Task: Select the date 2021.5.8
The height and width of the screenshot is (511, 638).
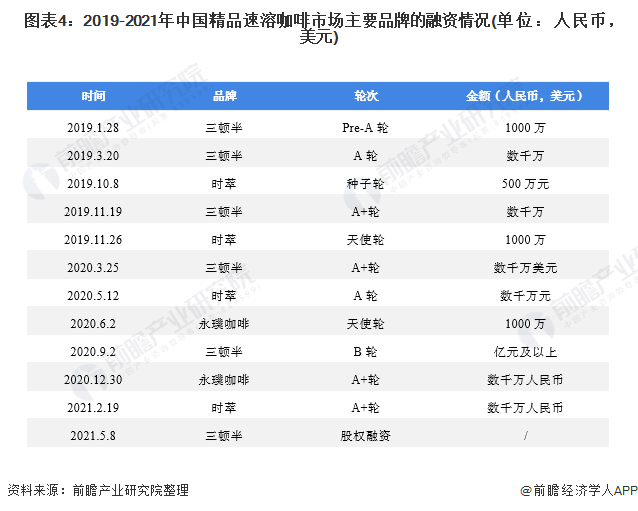Action: (93, 436)
